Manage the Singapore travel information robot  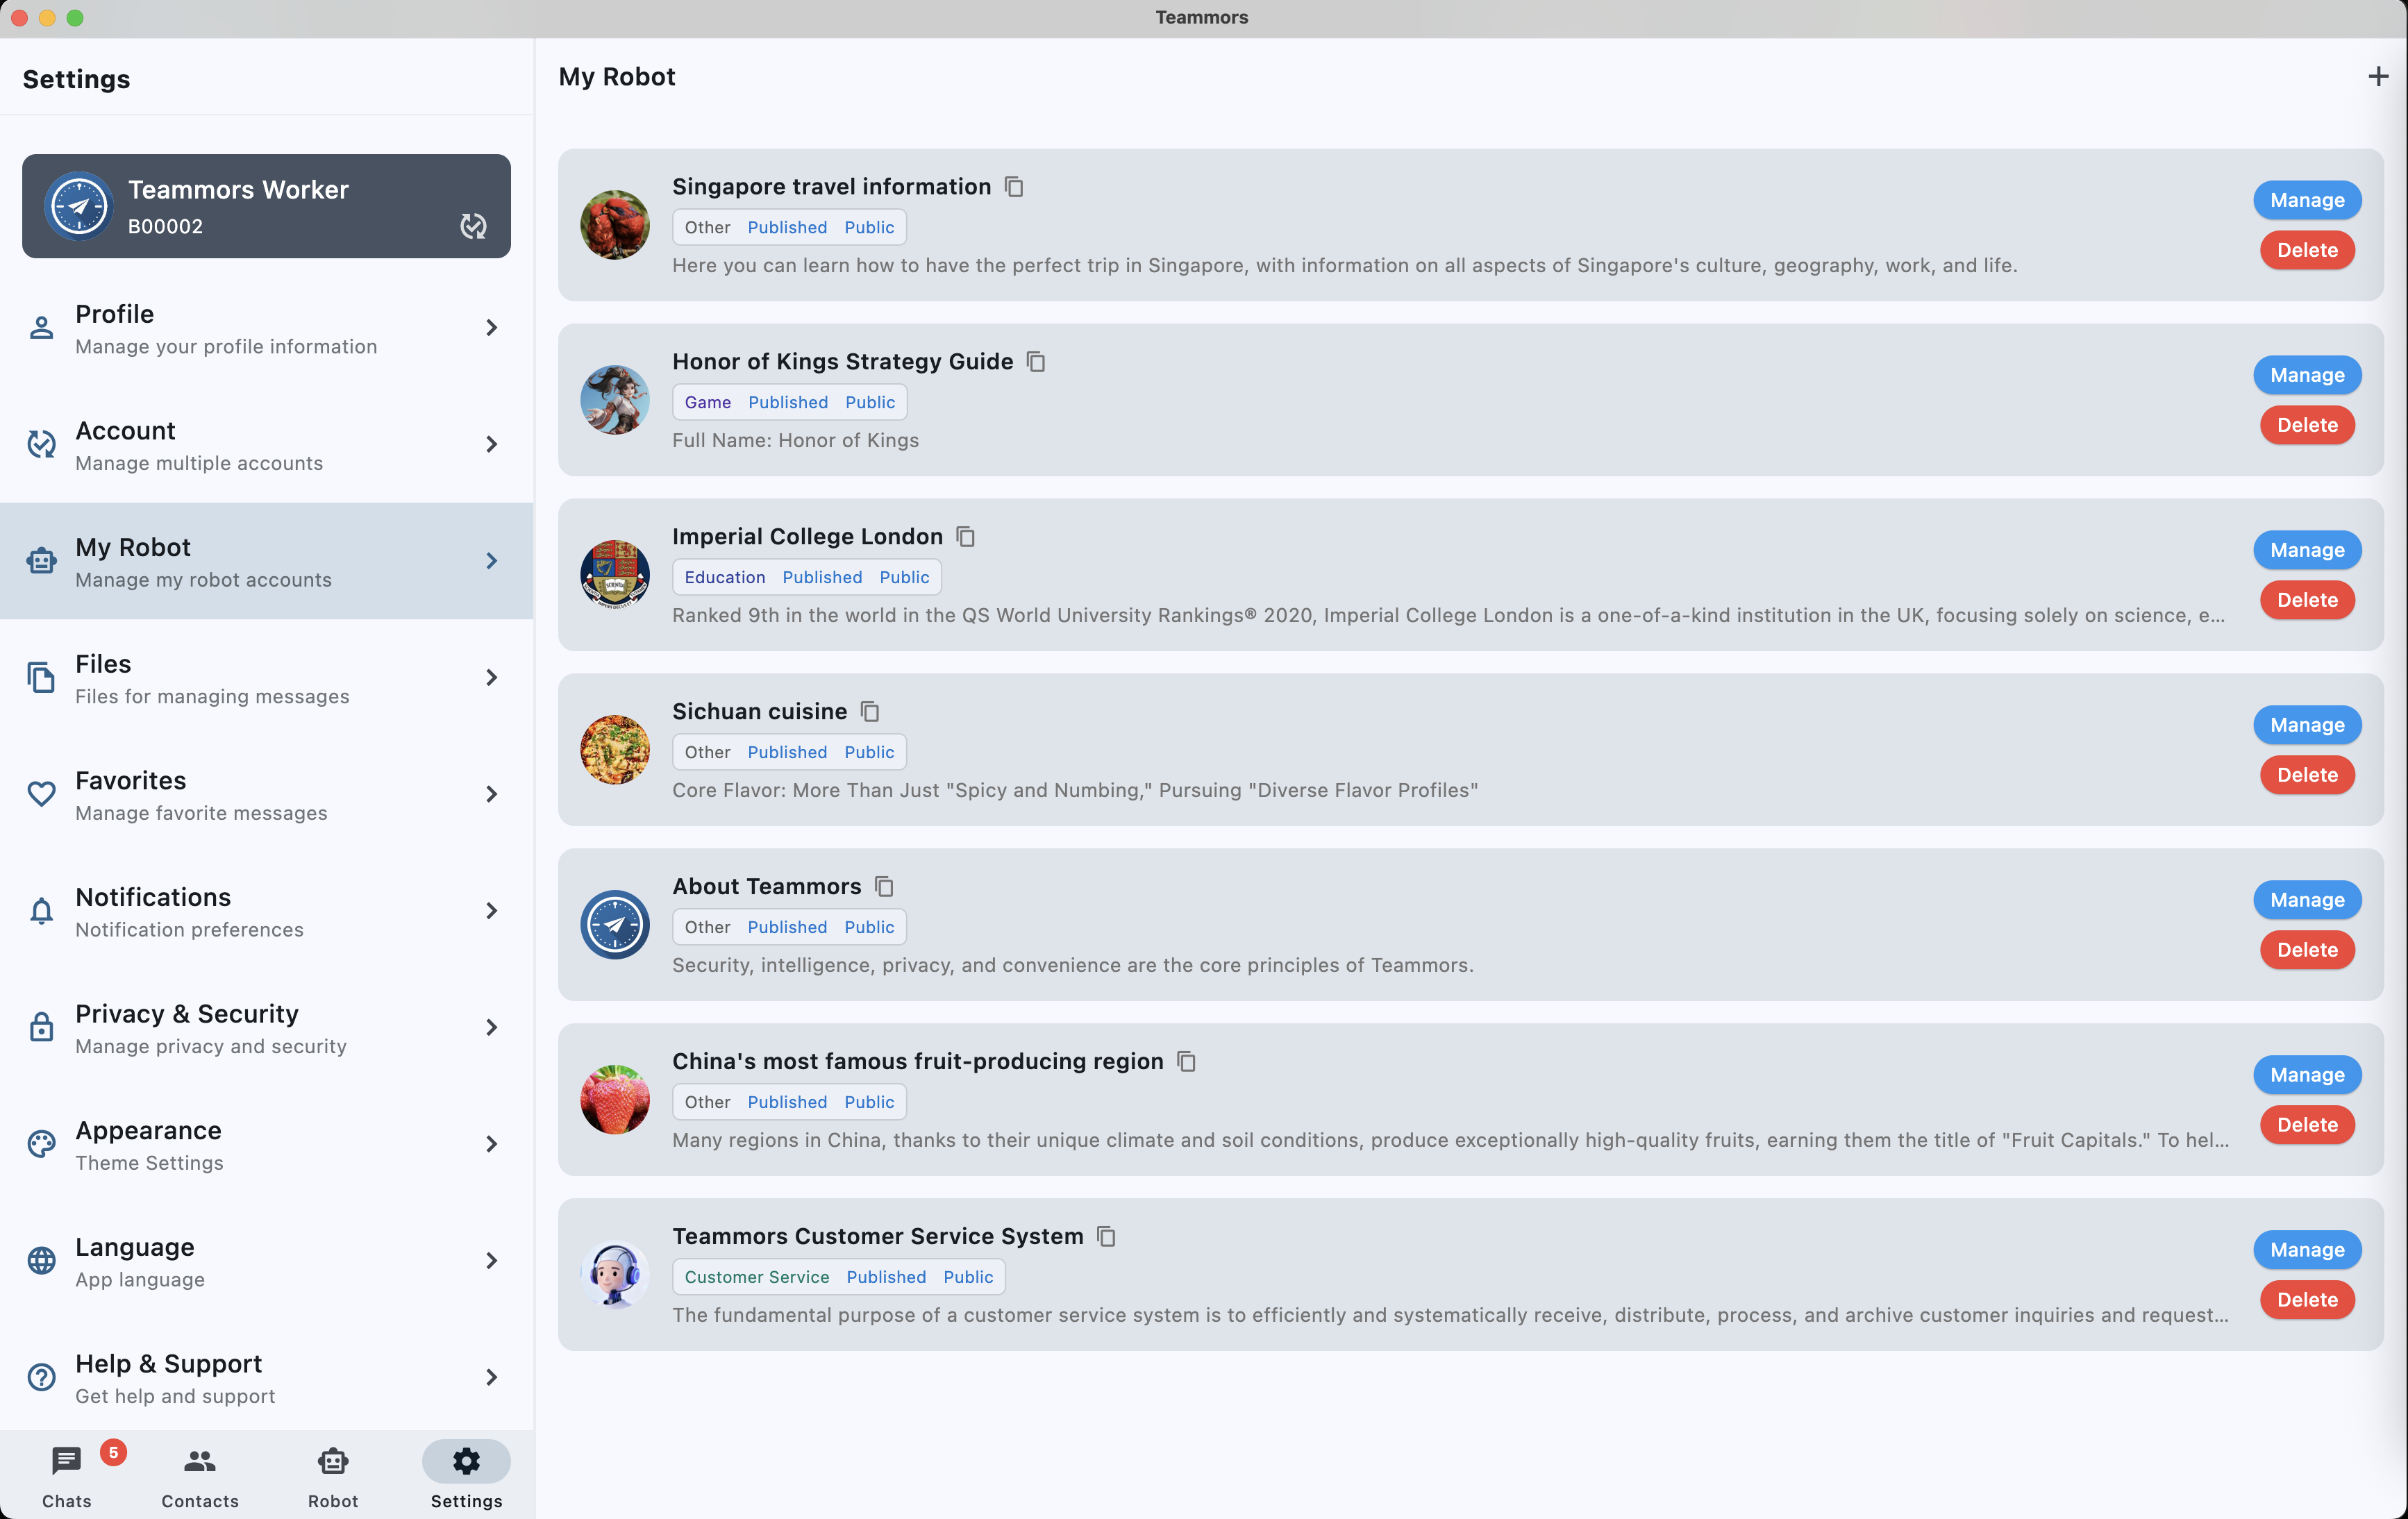[x=2306, y=200]
